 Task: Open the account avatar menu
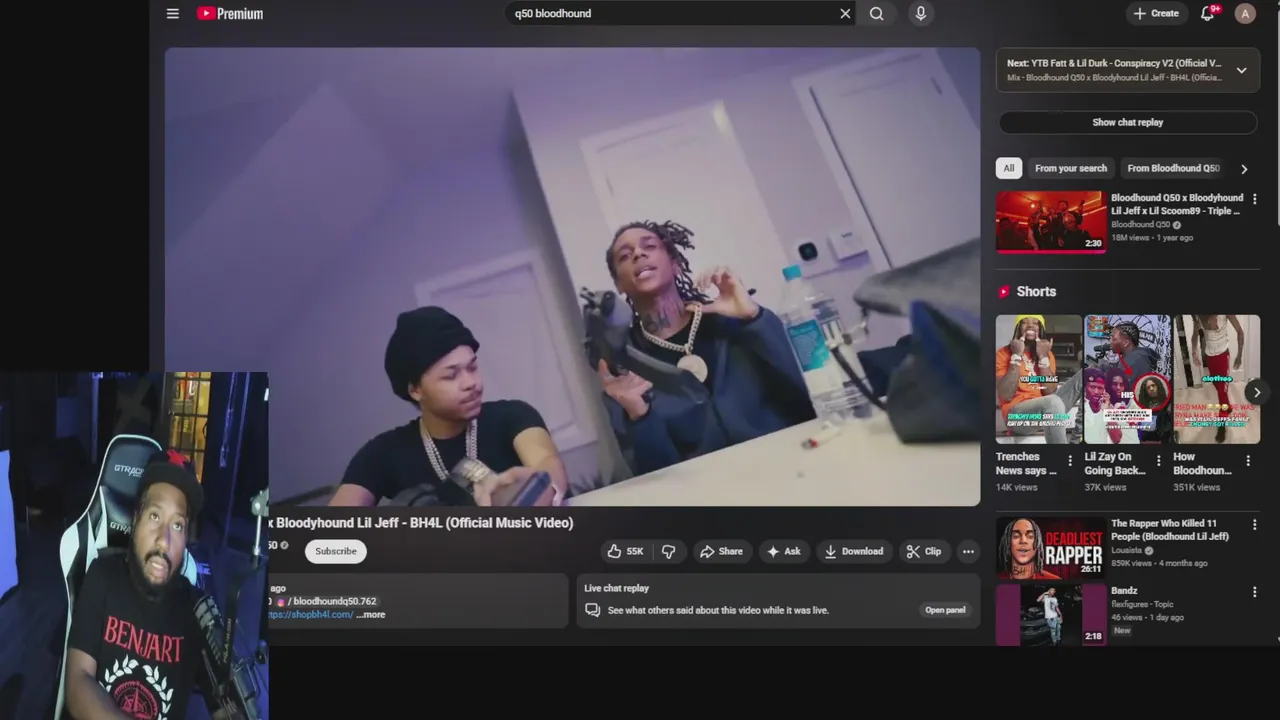[1245, 13]
